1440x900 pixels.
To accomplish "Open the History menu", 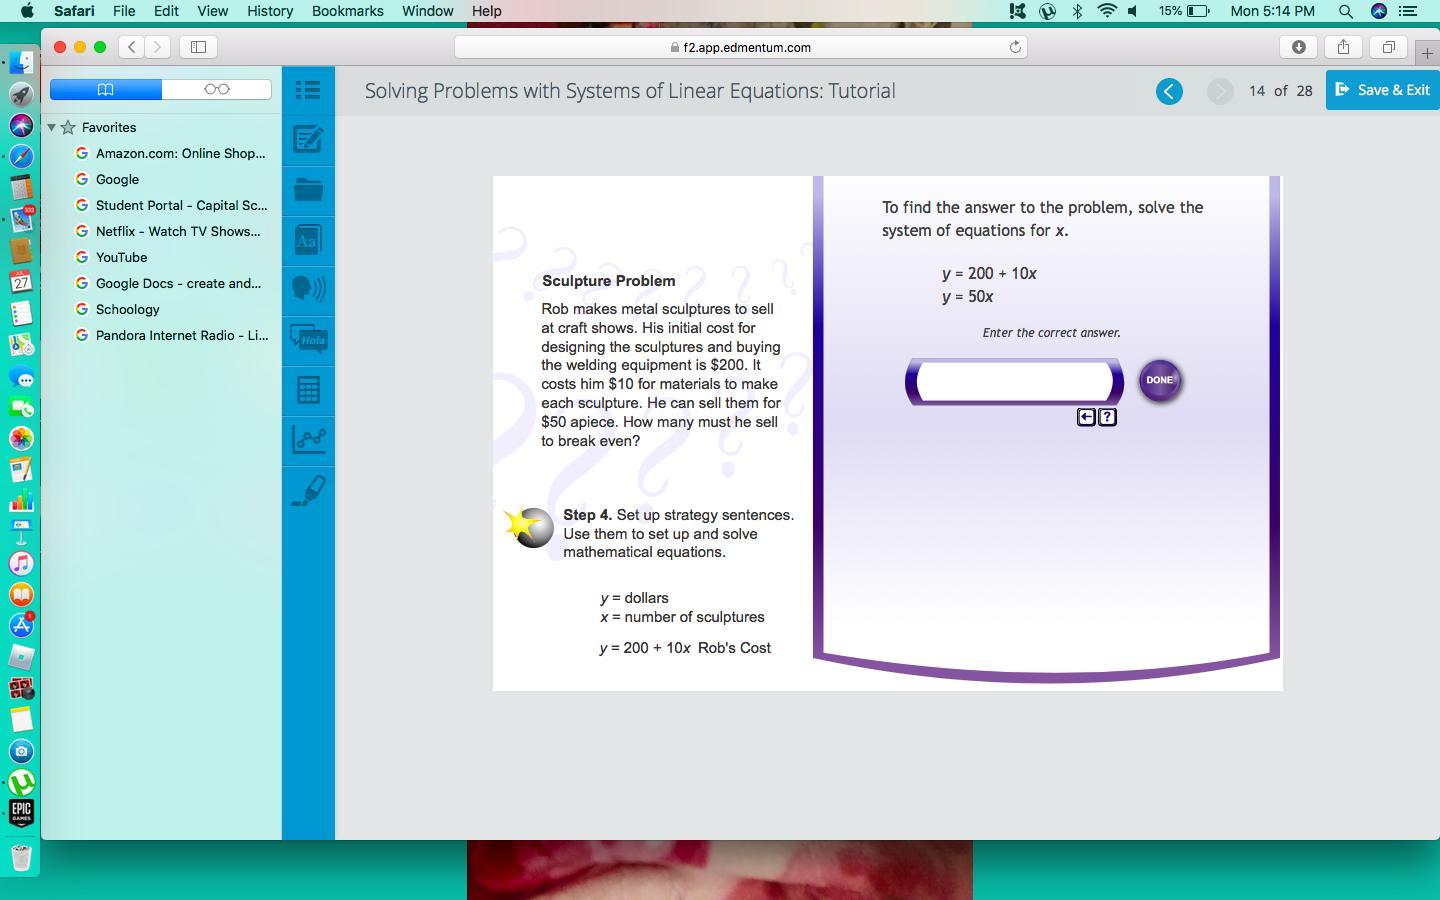I will pyautogui.click(x=270, y=11).
